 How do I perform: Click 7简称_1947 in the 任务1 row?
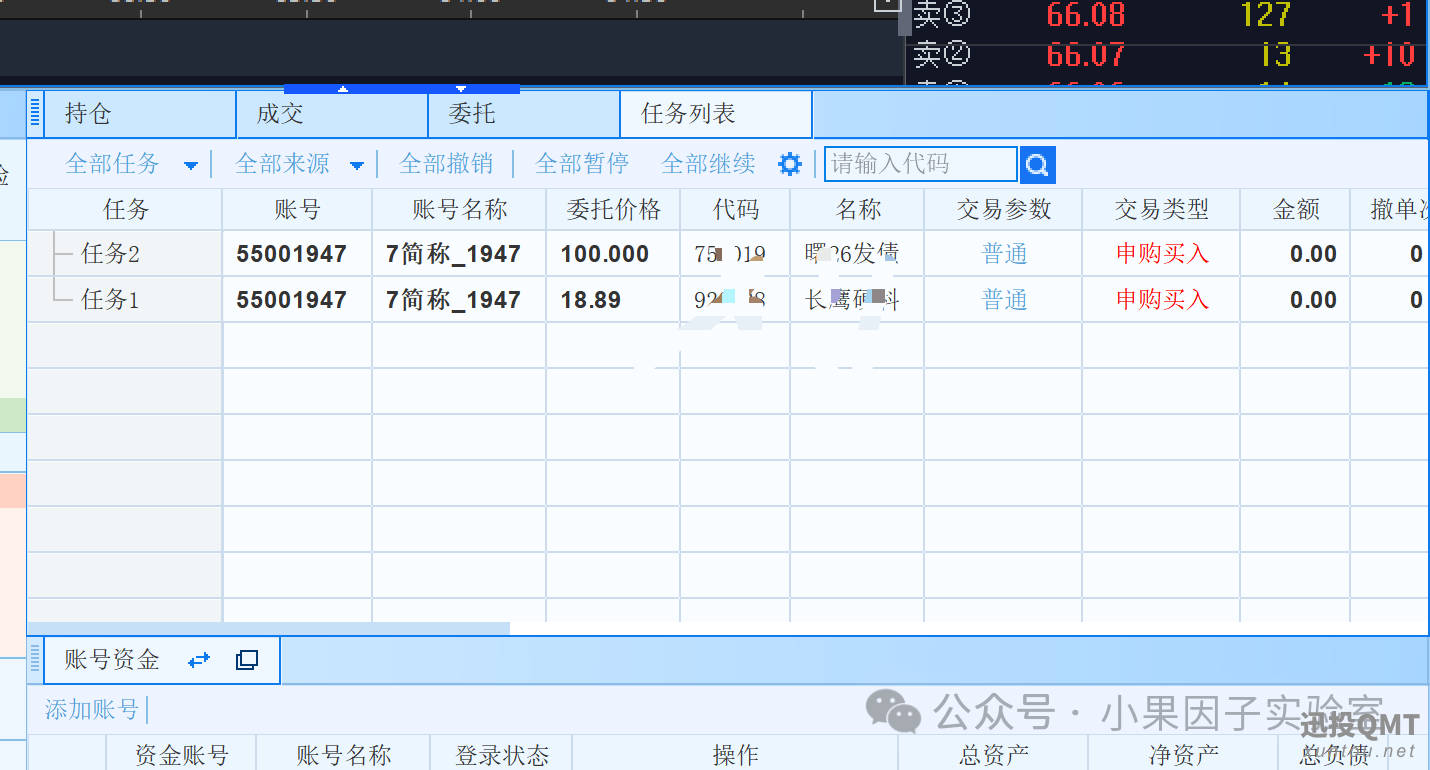coord(453,300)
